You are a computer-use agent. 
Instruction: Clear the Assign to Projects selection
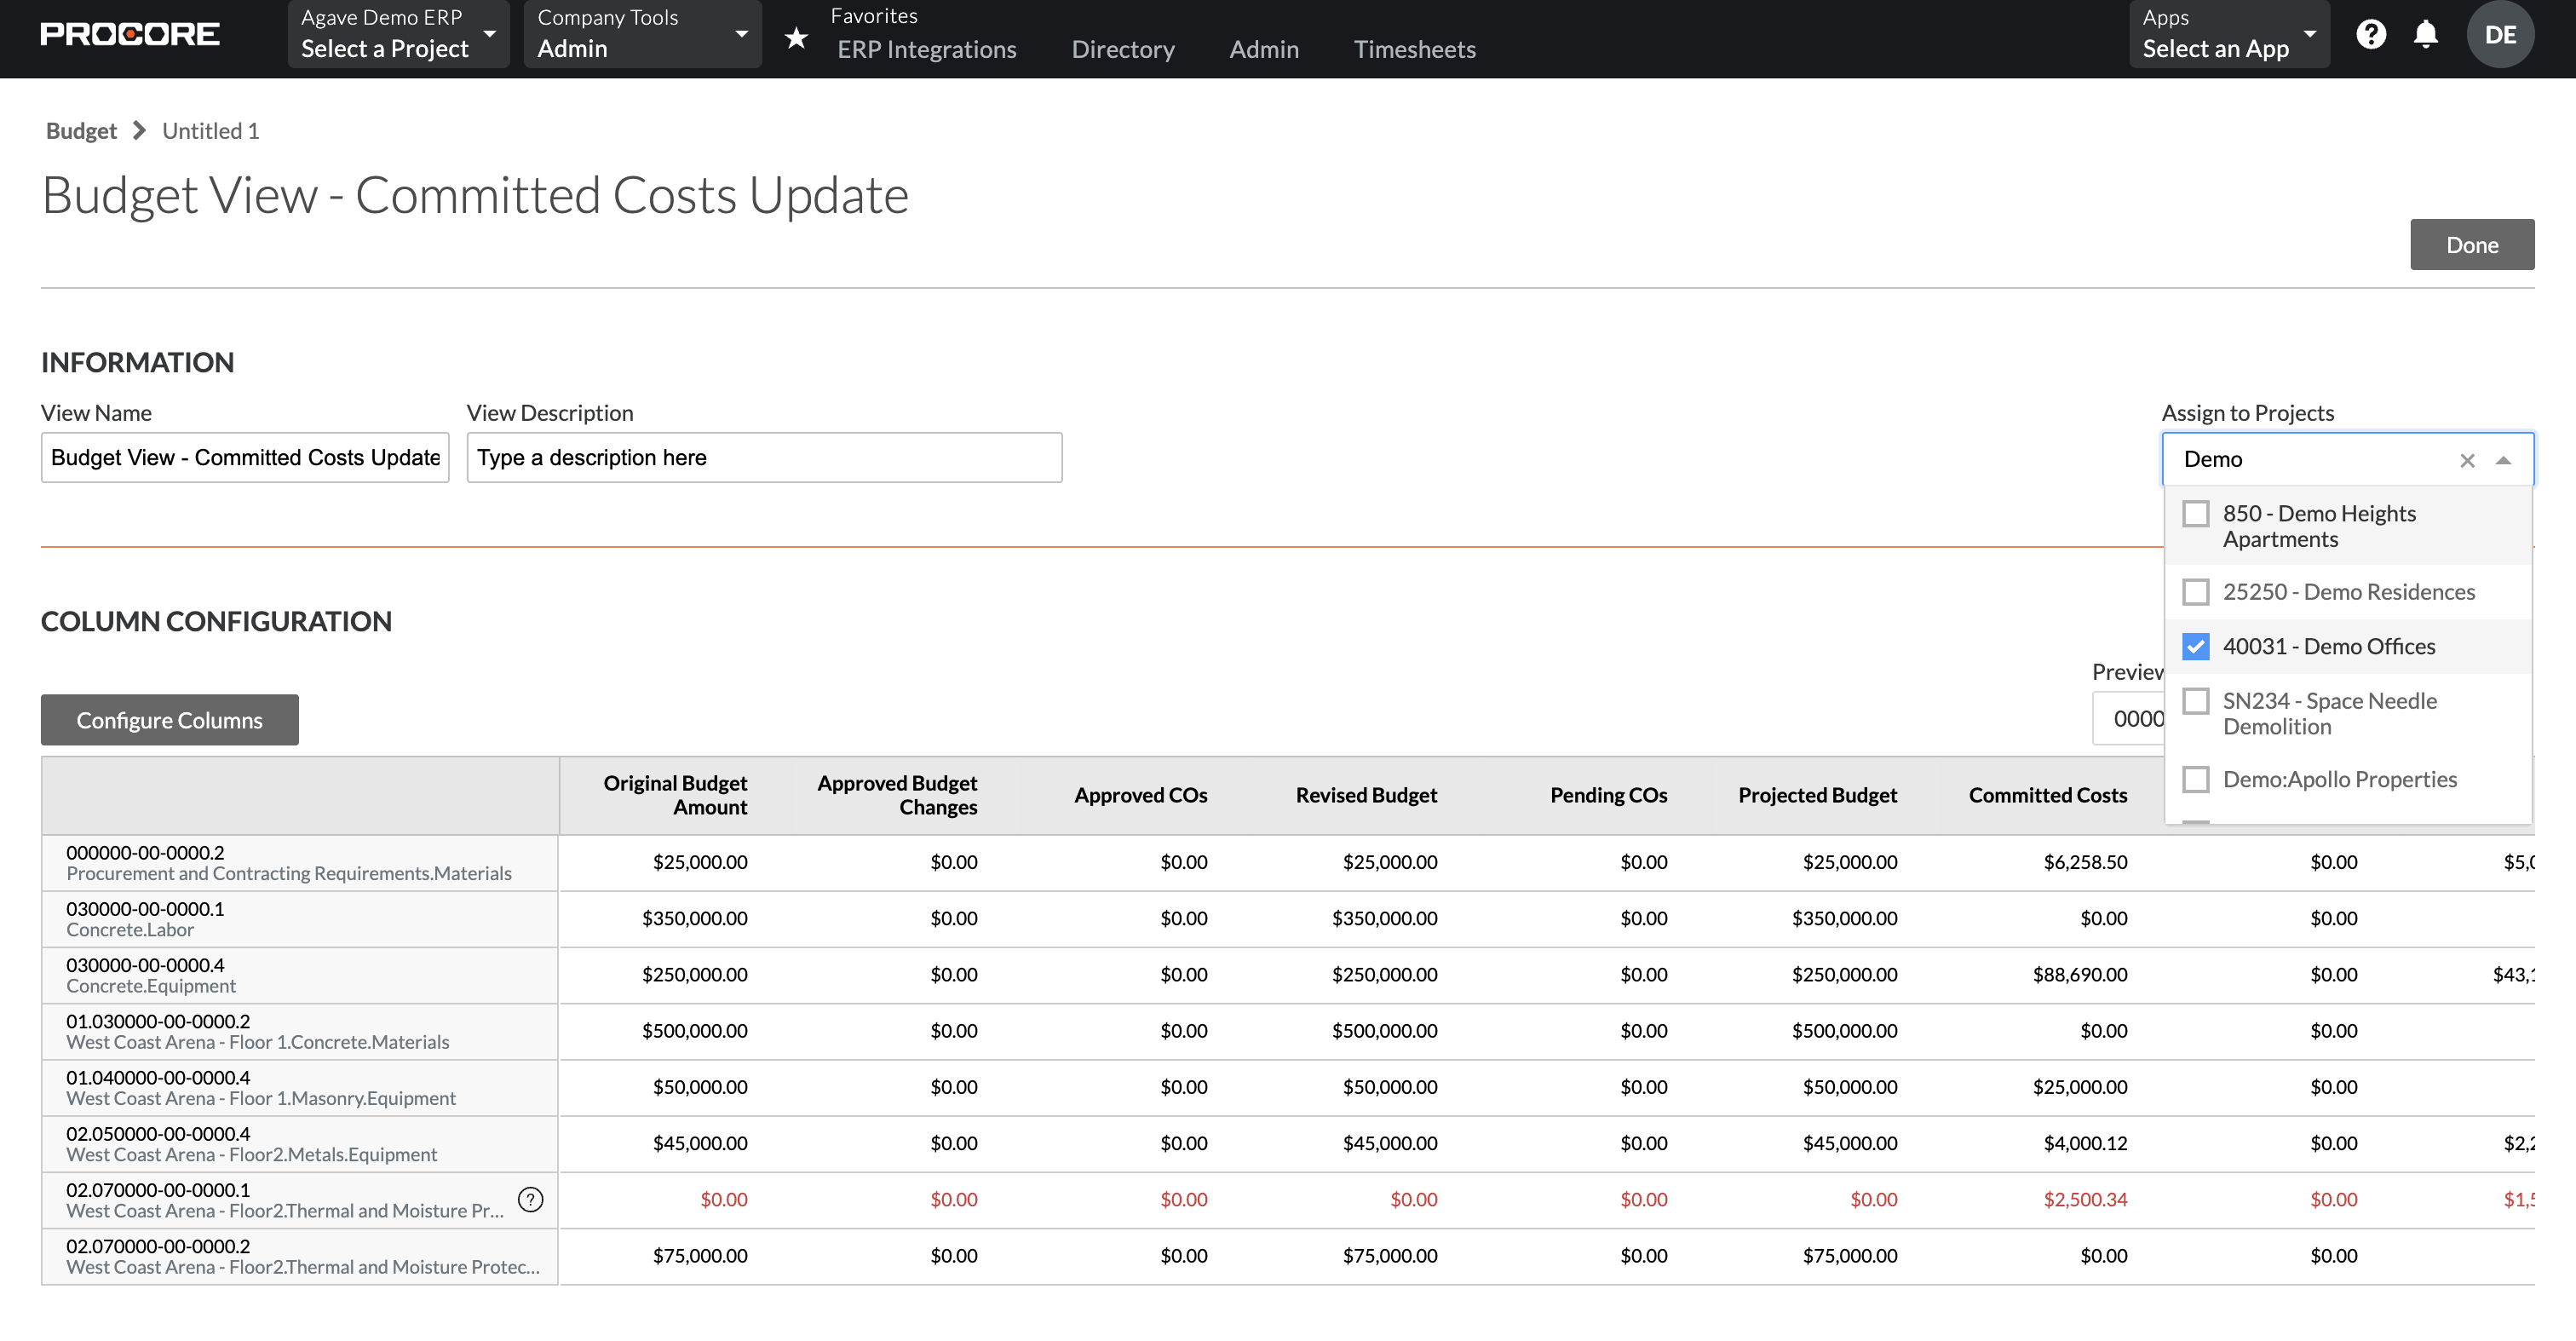click(x=2467, y=460)
